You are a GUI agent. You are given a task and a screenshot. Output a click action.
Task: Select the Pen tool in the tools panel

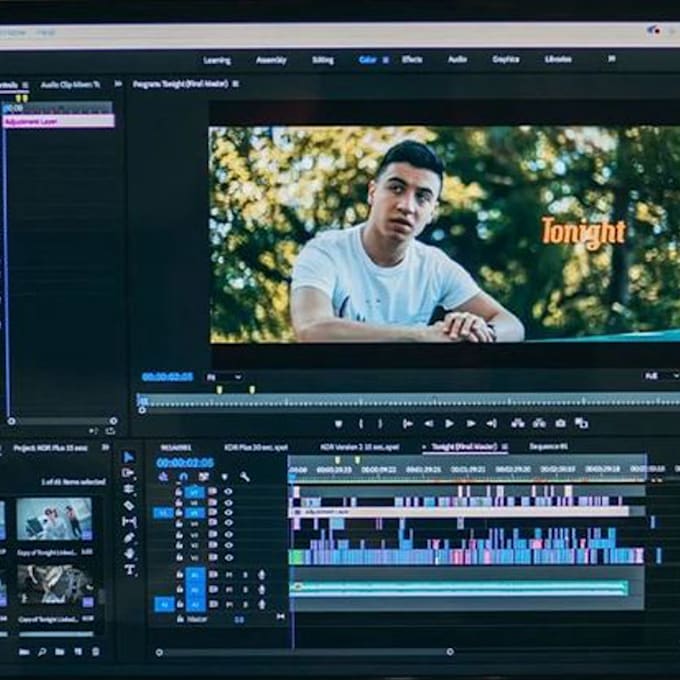tap(129, 537)
